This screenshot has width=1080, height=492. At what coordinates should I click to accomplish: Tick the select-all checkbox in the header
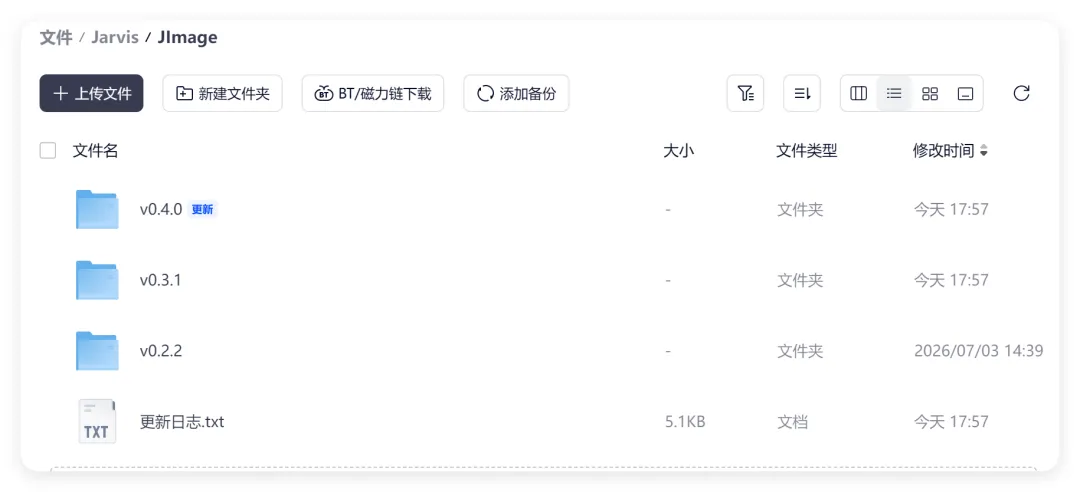48,150
